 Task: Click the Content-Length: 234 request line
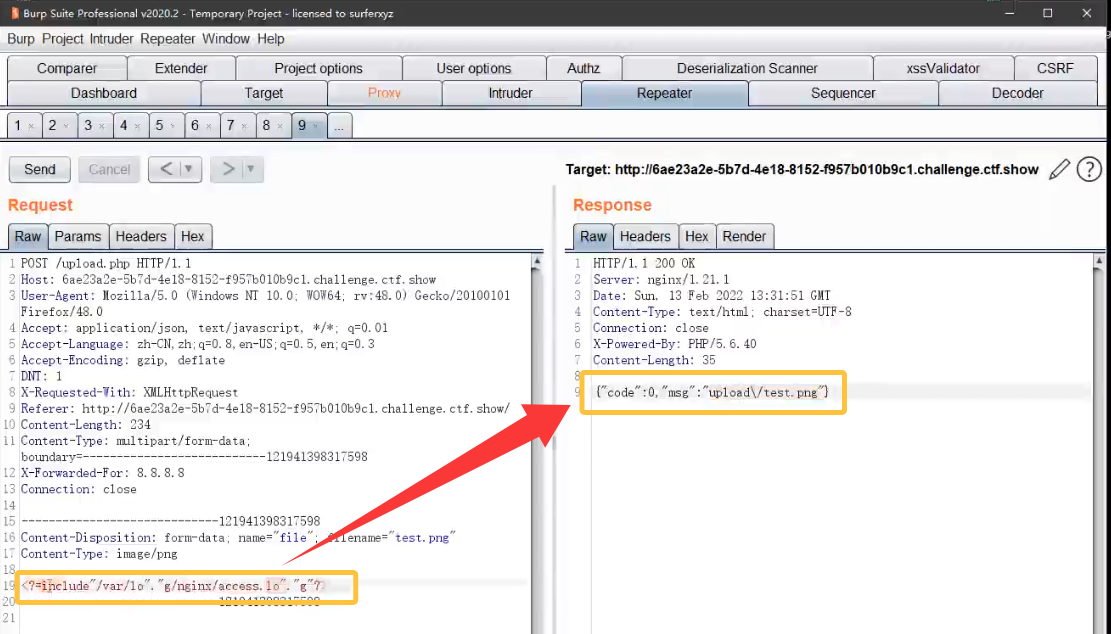[x=86, y=425]
